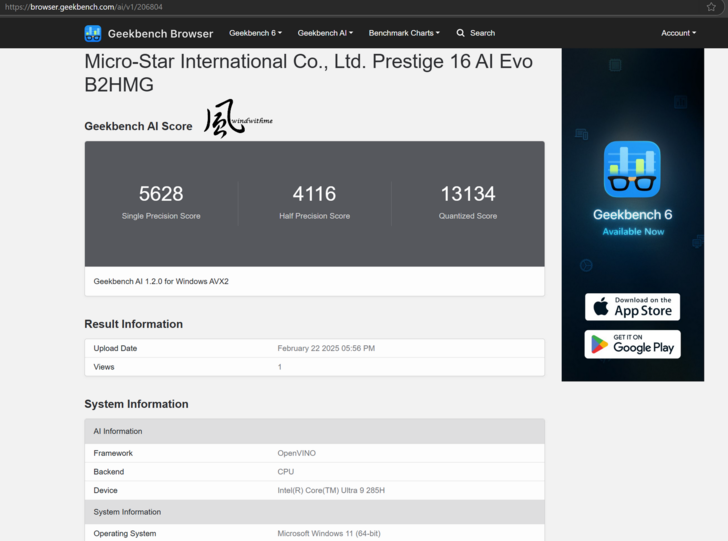
Task: Click the Geekbench 6 app icon in the ad
Action: 632,169
